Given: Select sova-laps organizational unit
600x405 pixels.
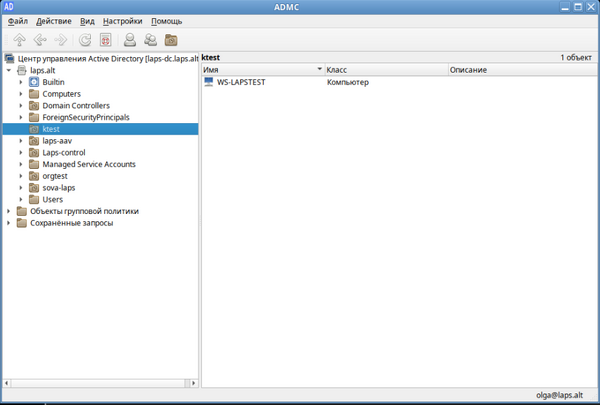Looking at the screenshot, I should point(59,188).
